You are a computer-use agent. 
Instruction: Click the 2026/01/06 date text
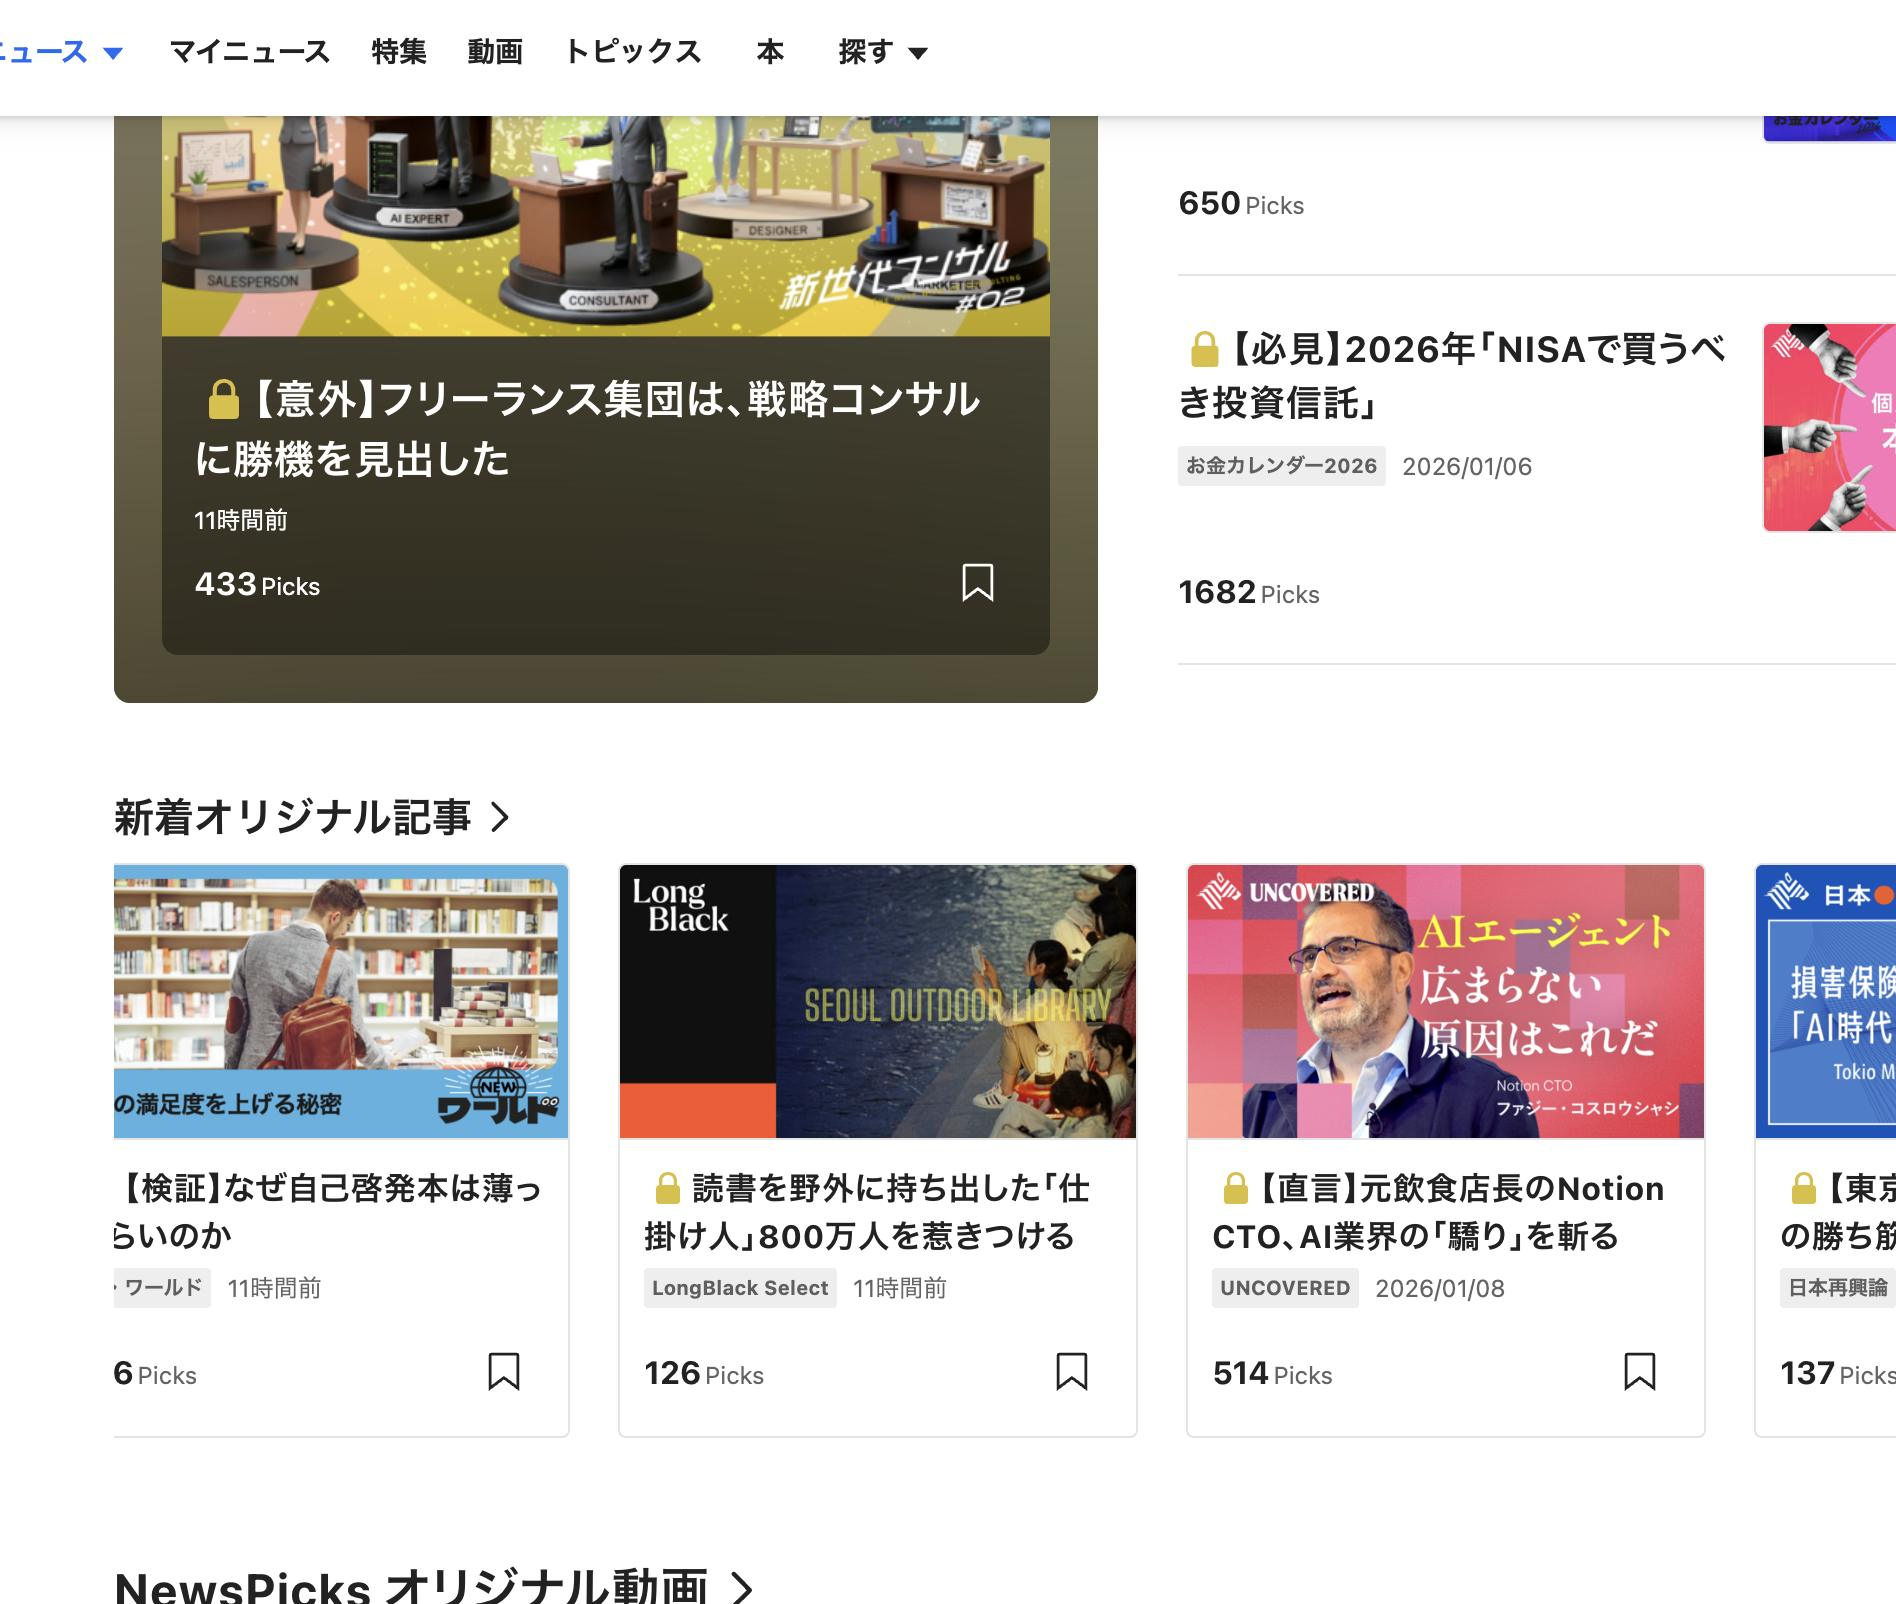[1467, 467]
